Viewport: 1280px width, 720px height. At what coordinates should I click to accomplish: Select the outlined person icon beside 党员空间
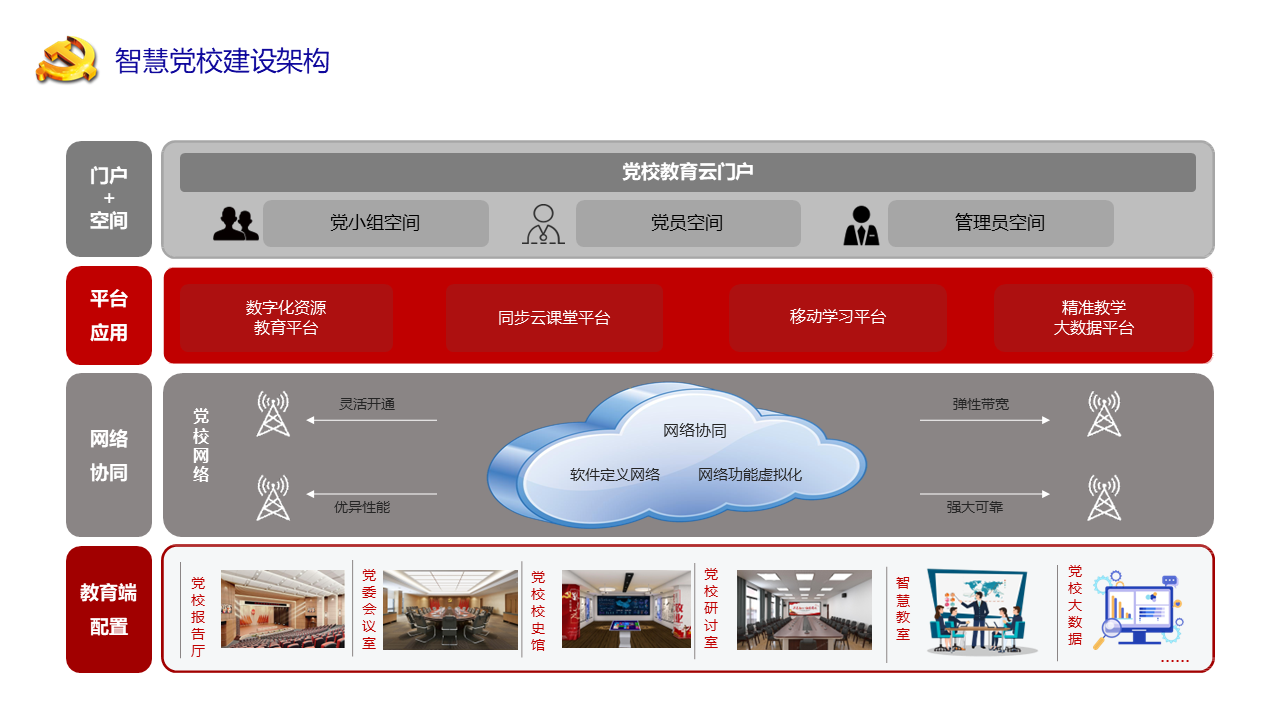(x=543, y=224)
